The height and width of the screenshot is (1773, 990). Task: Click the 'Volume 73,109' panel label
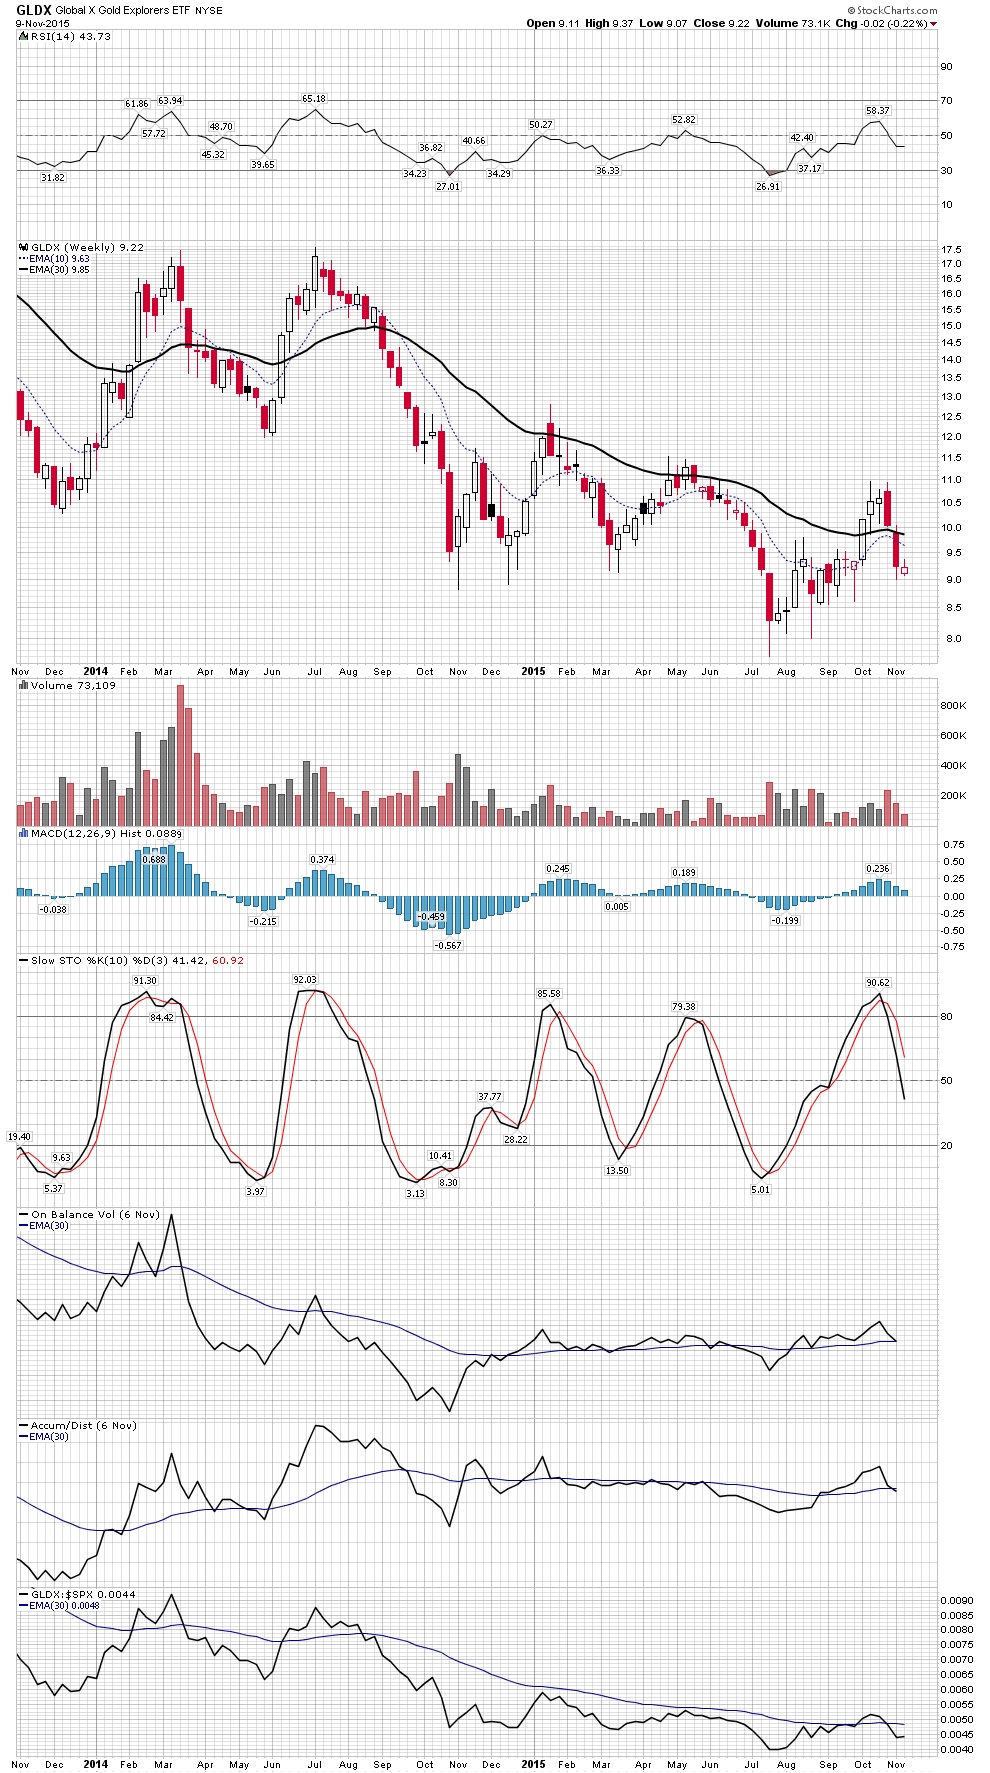point(73,686)
